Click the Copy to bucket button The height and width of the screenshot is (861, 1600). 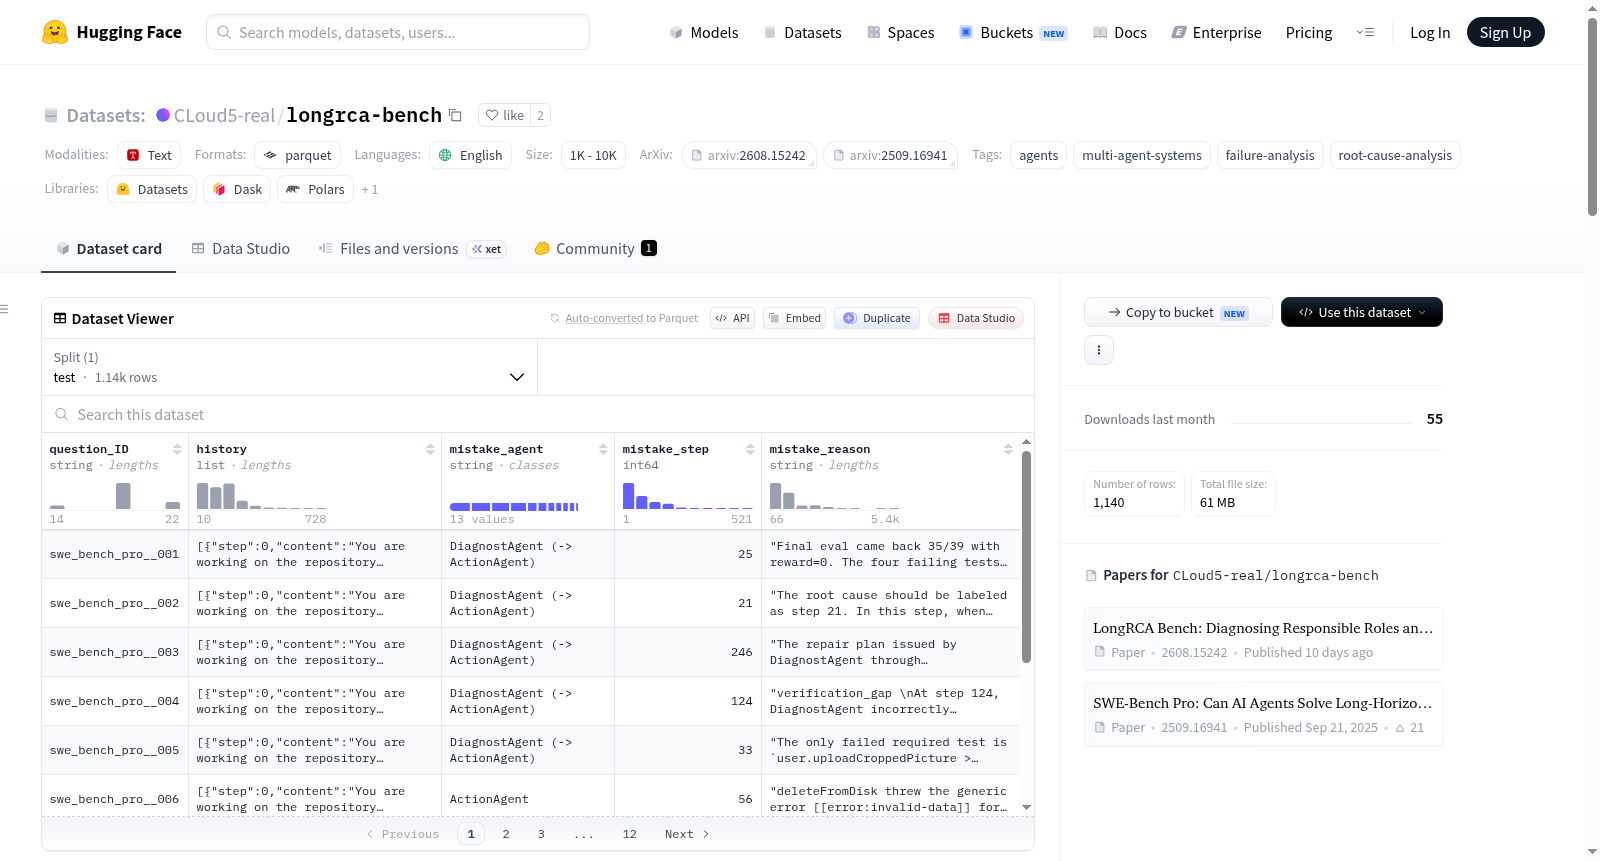click(x=1178, y=312)
